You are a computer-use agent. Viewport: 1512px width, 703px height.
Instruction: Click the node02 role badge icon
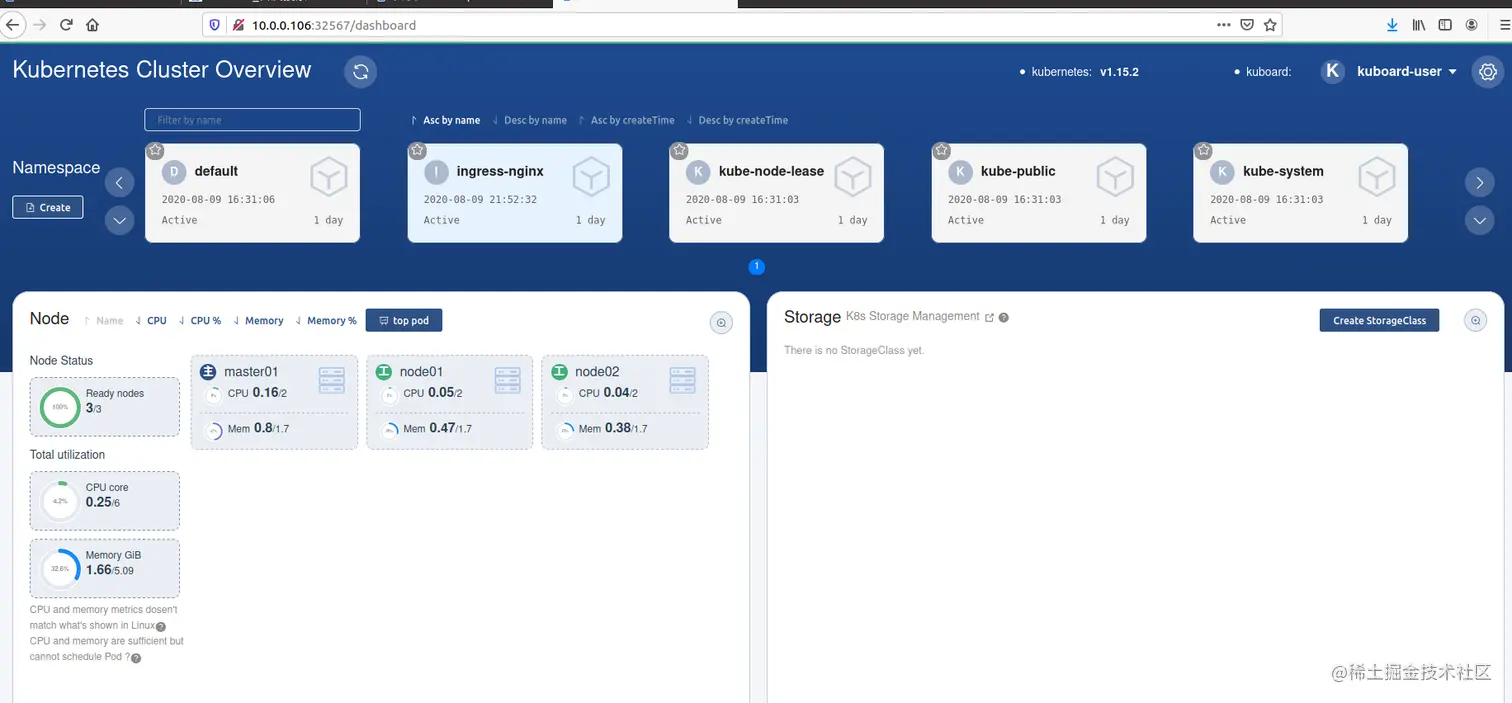[x=559, y=372]
